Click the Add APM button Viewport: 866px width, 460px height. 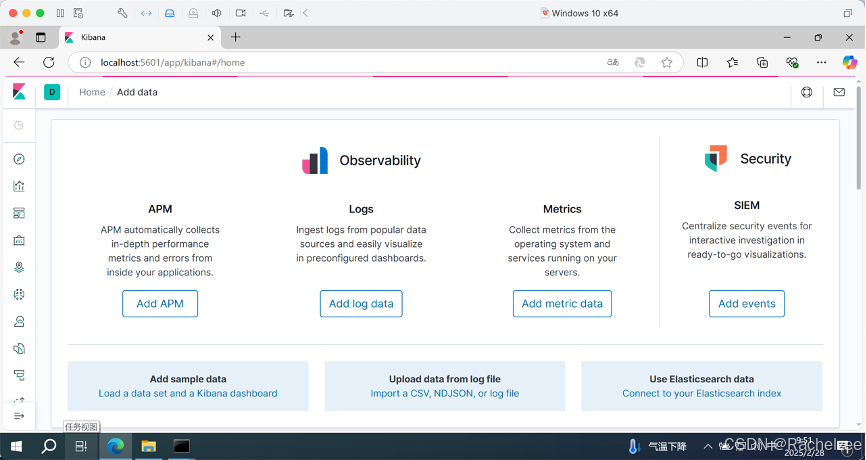tap(160, 304)
